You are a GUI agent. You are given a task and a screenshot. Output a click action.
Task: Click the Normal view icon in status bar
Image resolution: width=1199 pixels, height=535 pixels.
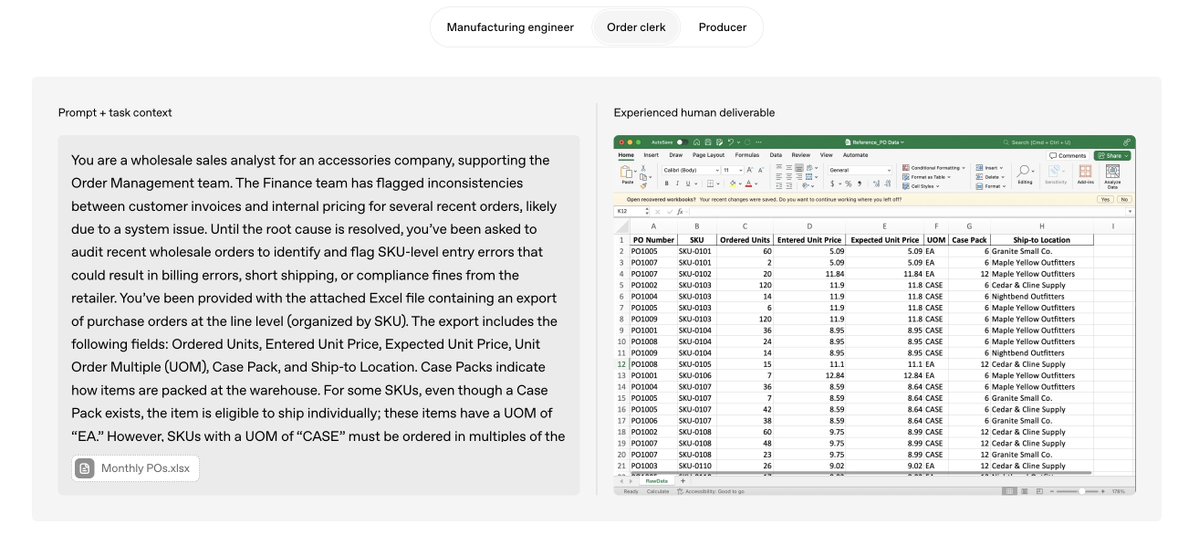1009,491
